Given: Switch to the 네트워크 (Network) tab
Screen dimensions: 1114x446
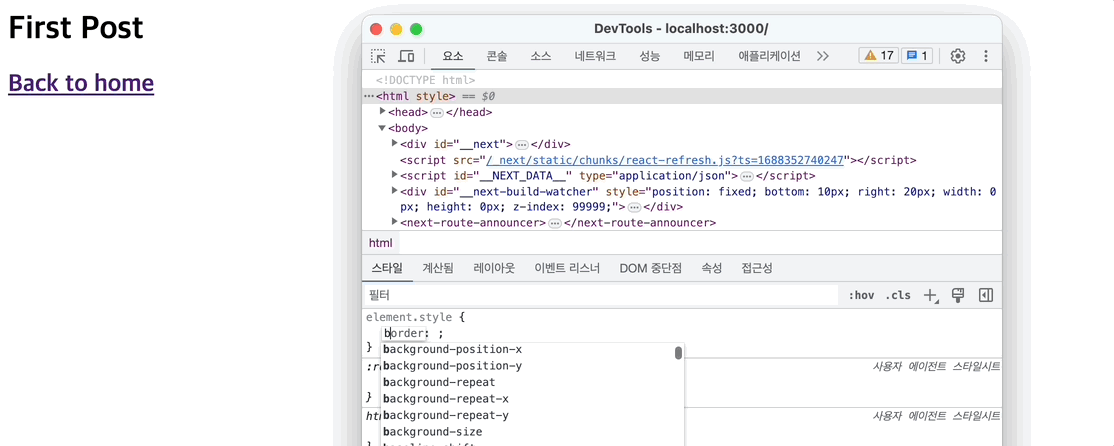Looking at the screenshot, I should (595, 56).
